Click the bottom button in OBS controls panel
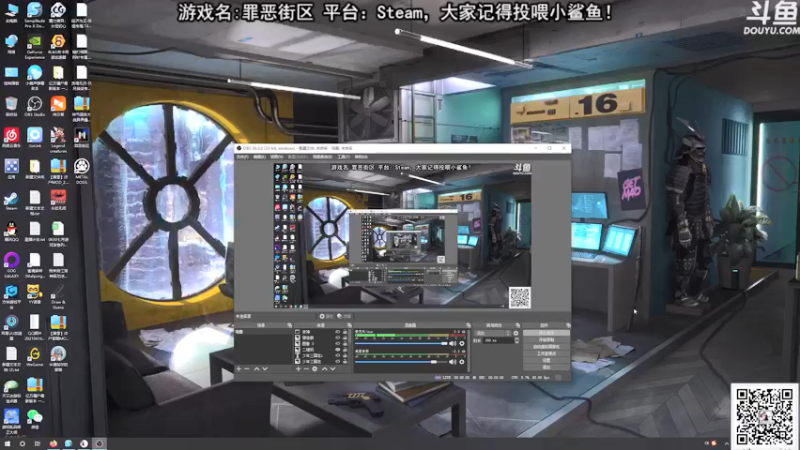The width and height of the screenshot is (800, 450). [x=546, y=367]
